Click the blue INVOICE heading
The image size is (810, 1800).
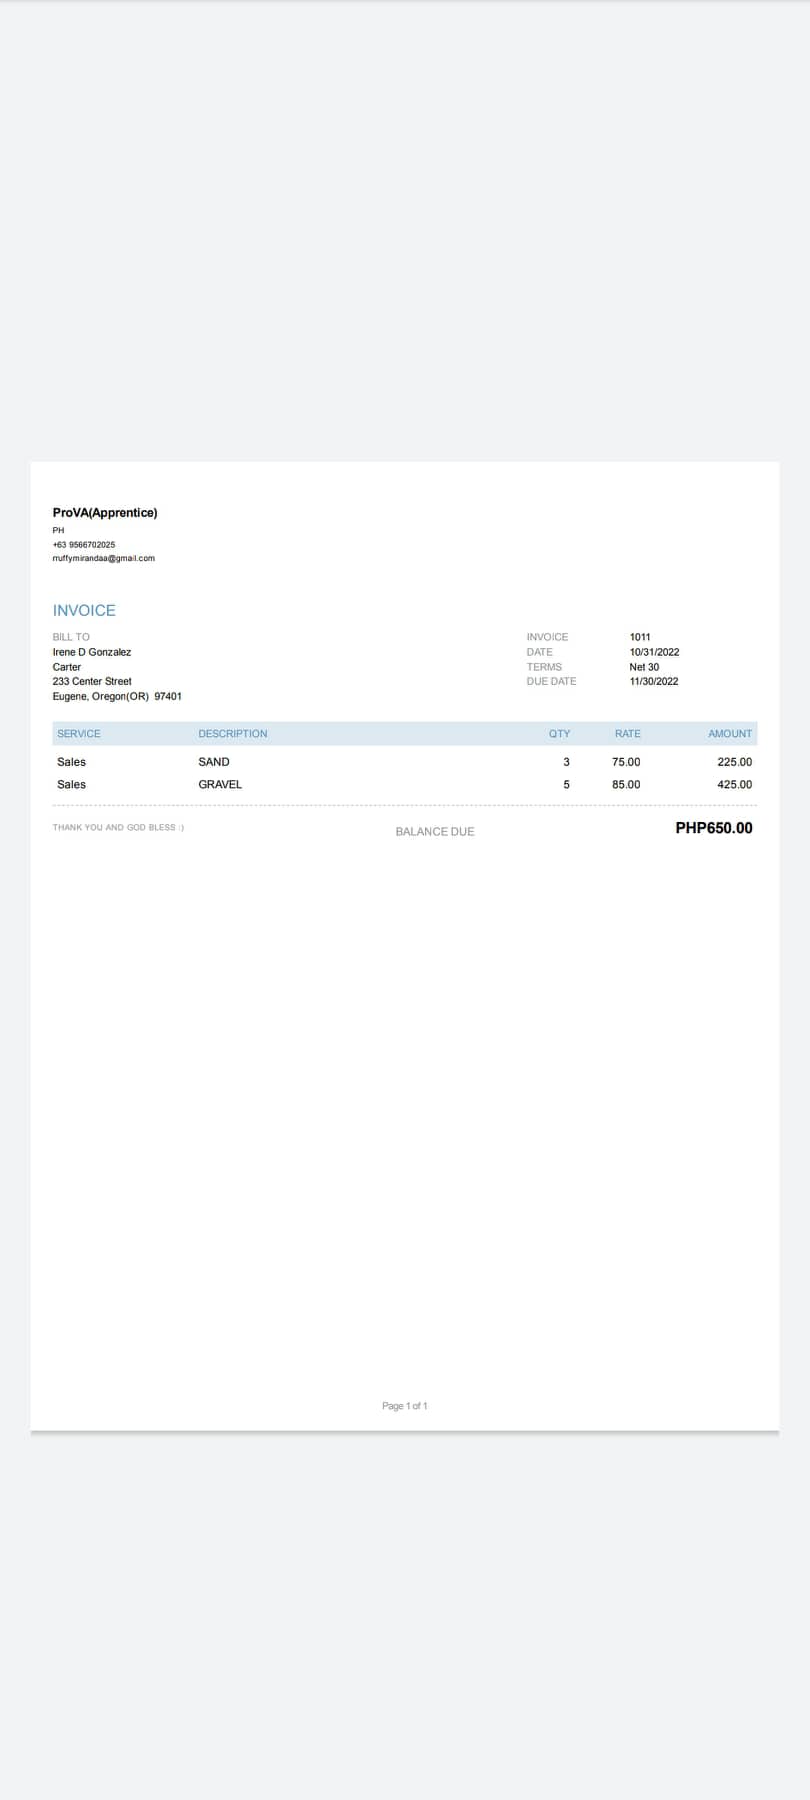coord(84,611)
